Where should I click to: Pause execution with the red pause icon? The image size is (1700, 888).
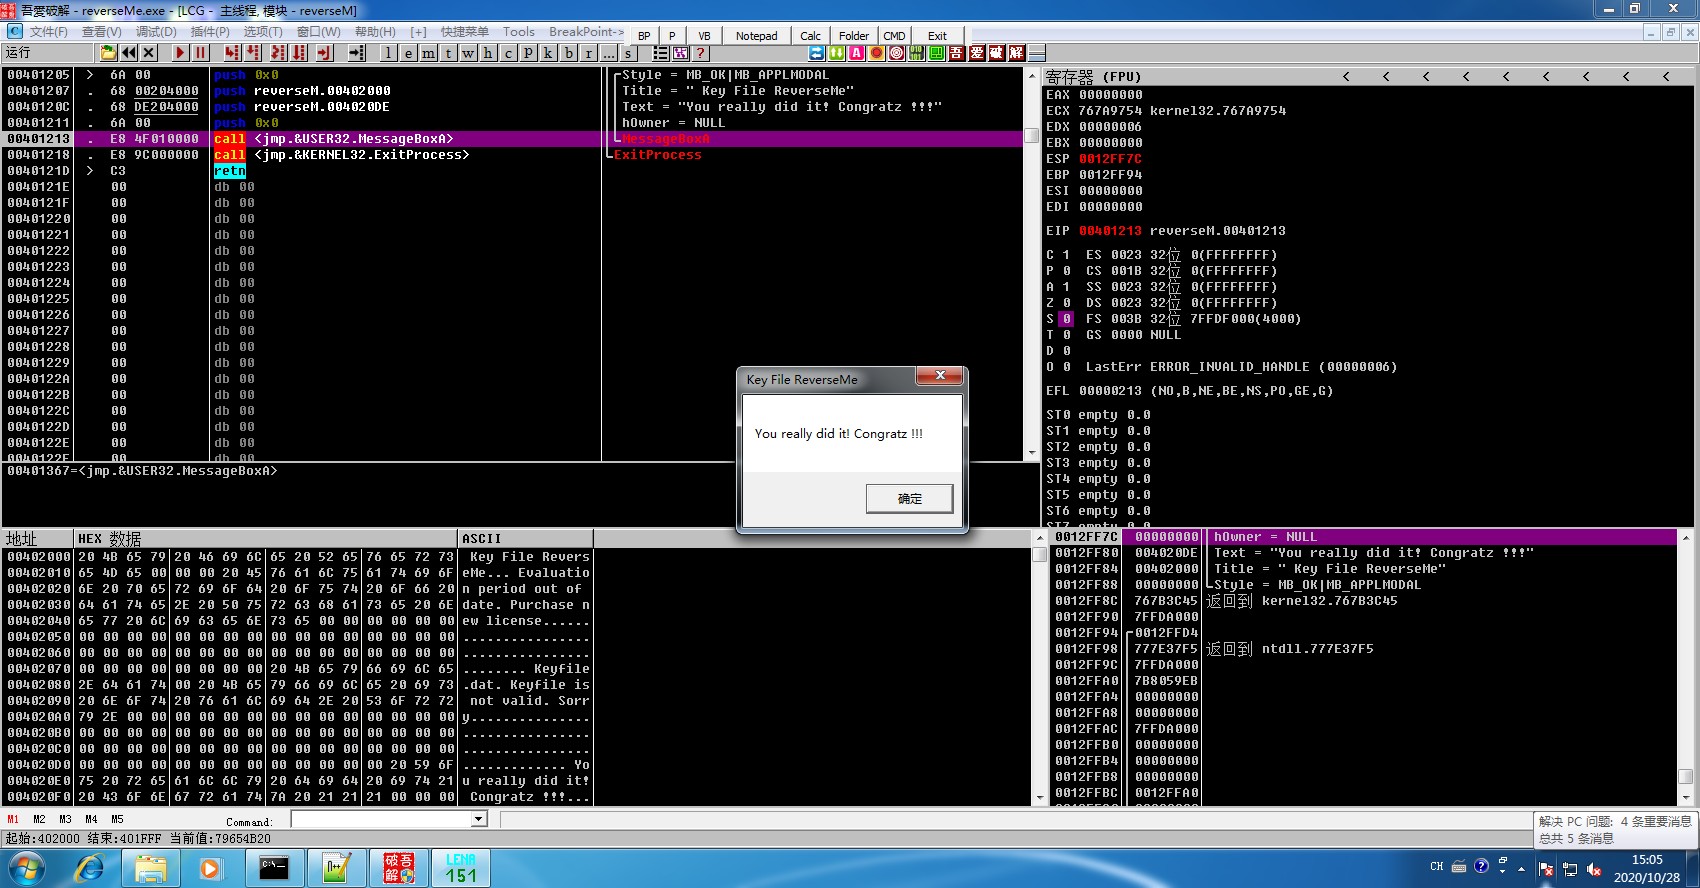[x=200, y=53]
